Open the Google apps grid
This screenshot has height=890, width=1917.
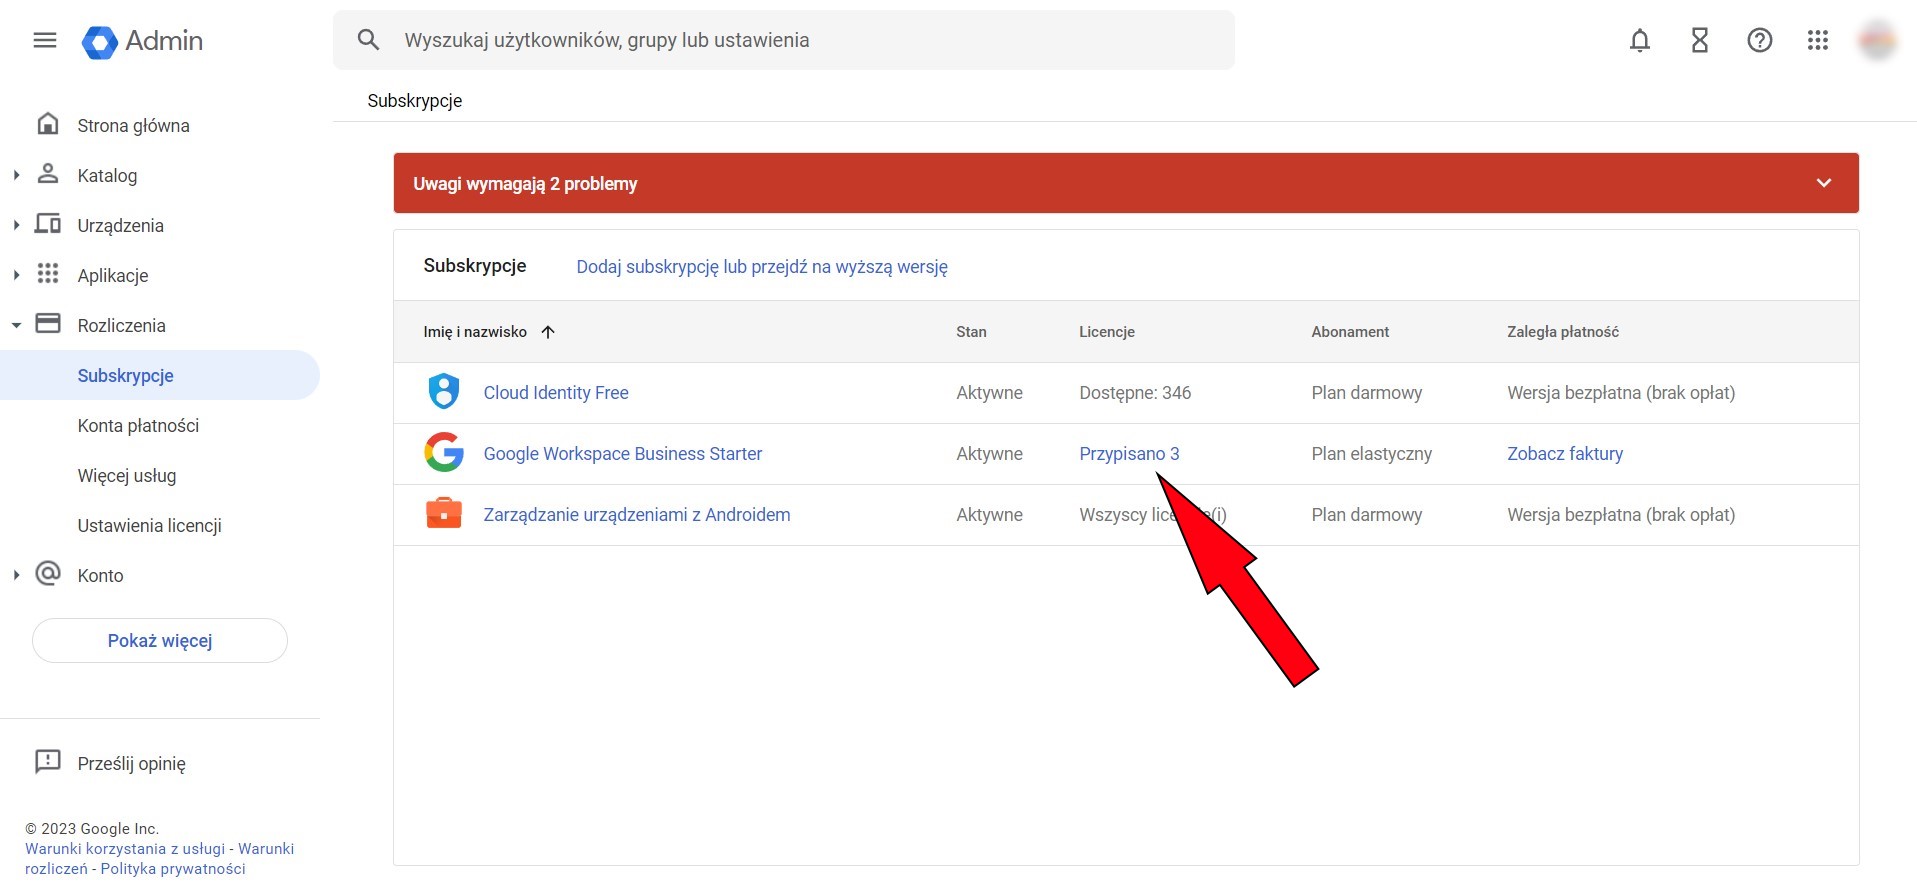[1818, 40]
